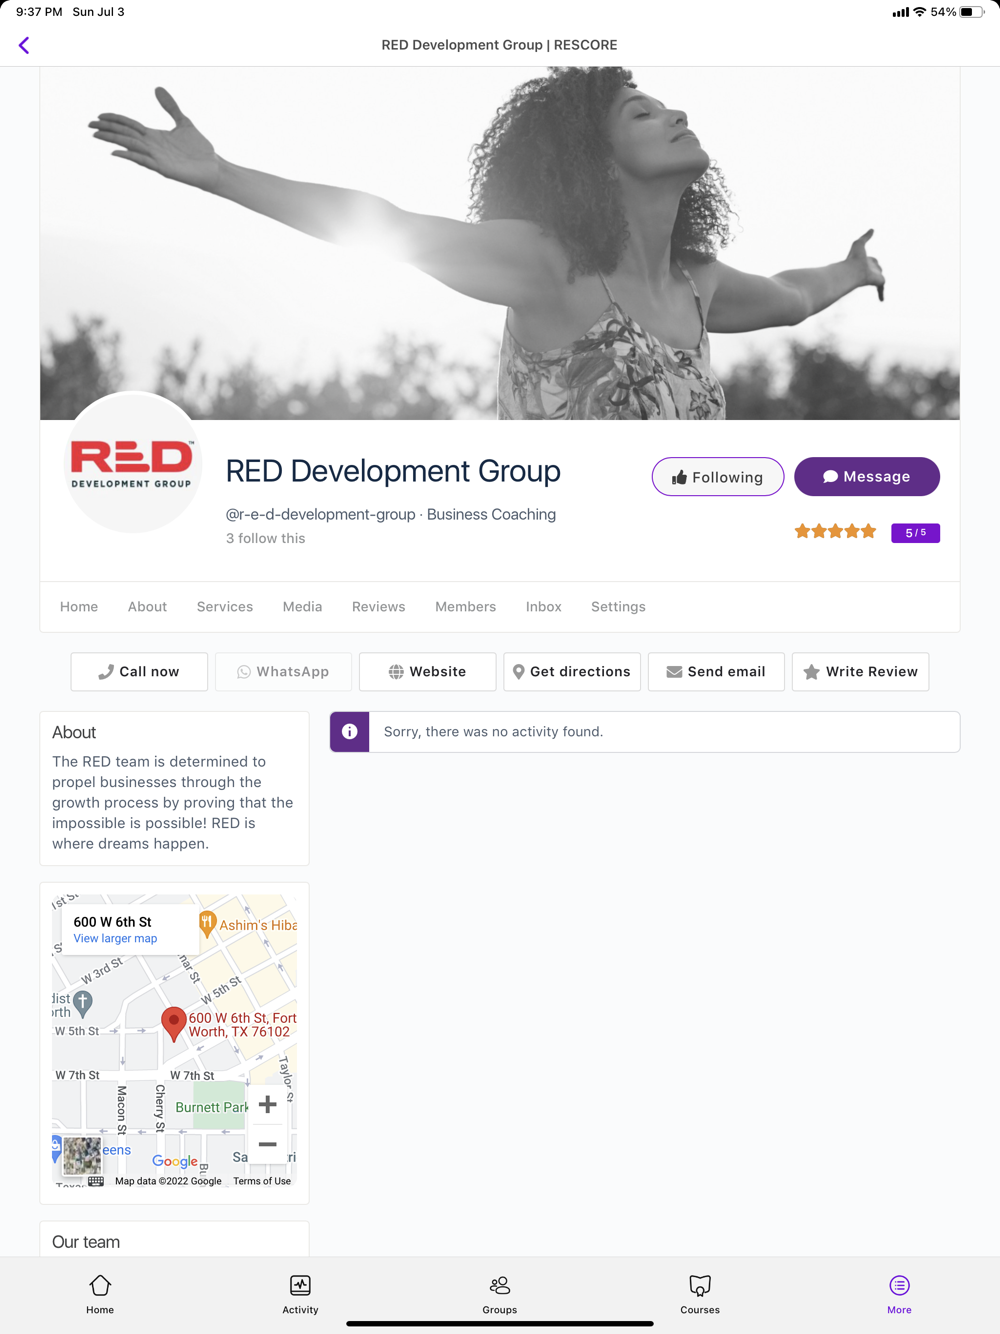Select the About profile tab

click(147, 607)
